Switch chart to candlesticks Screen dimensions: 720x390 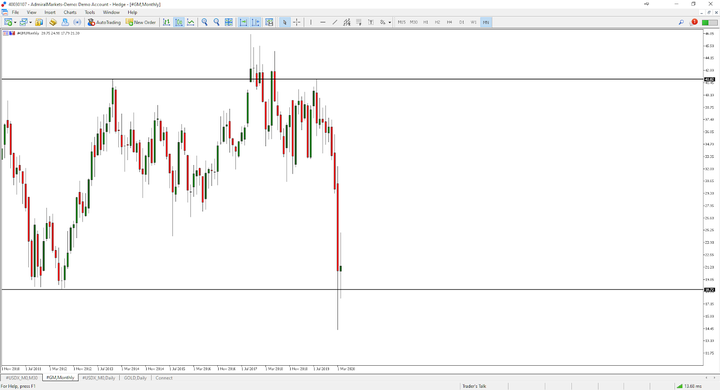pyautogui.click(x=179, y=22)
